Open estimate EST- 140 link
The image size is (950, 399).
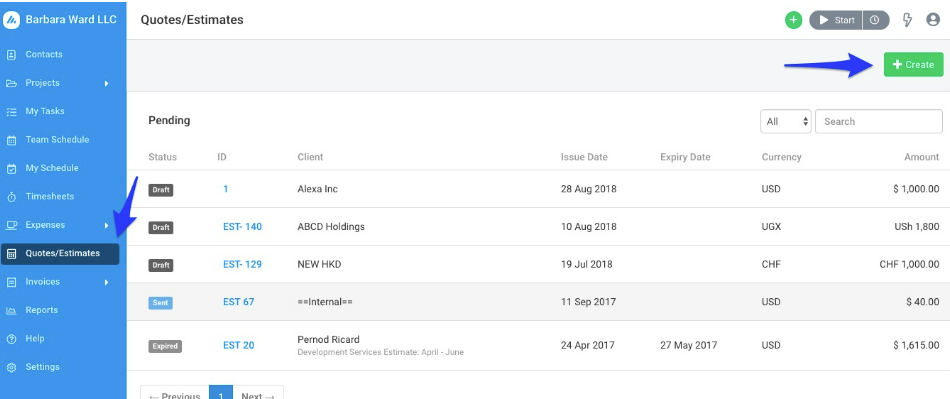[x=242, y=226]
